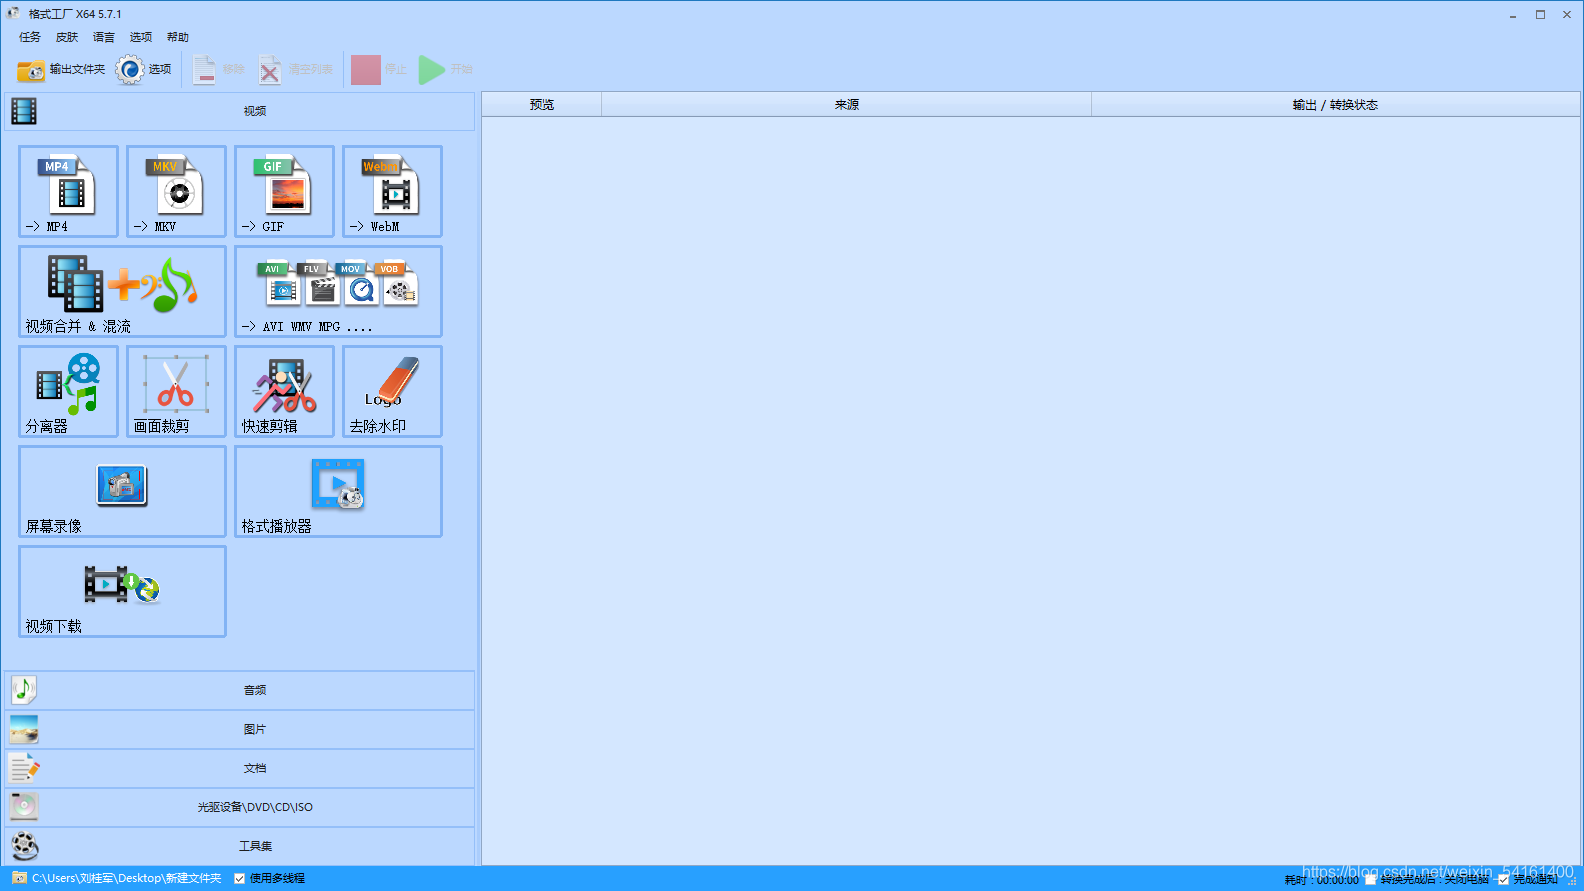Click the pencil document 文档 icon
This screenshot has width=1584, height=891.
(24, 768)
